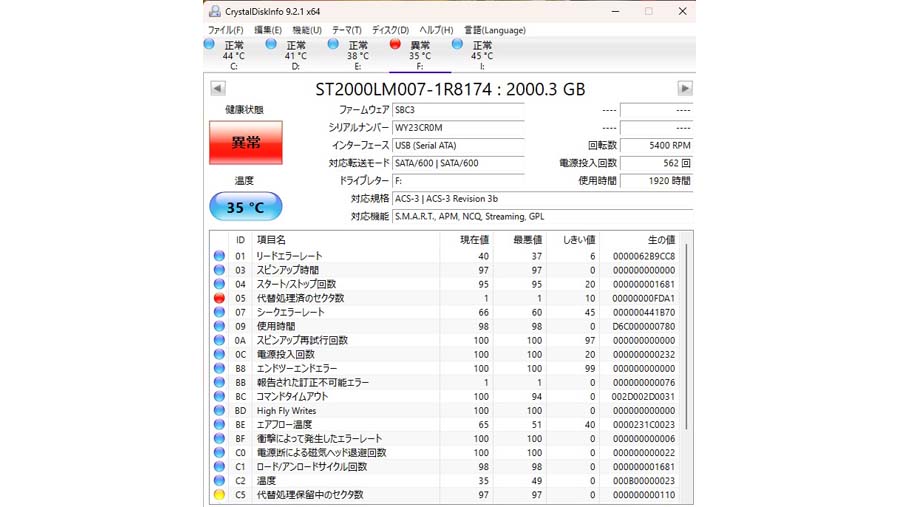Open the テーマ(T) menu
This screenshot has height=507, width=900.
346,30
